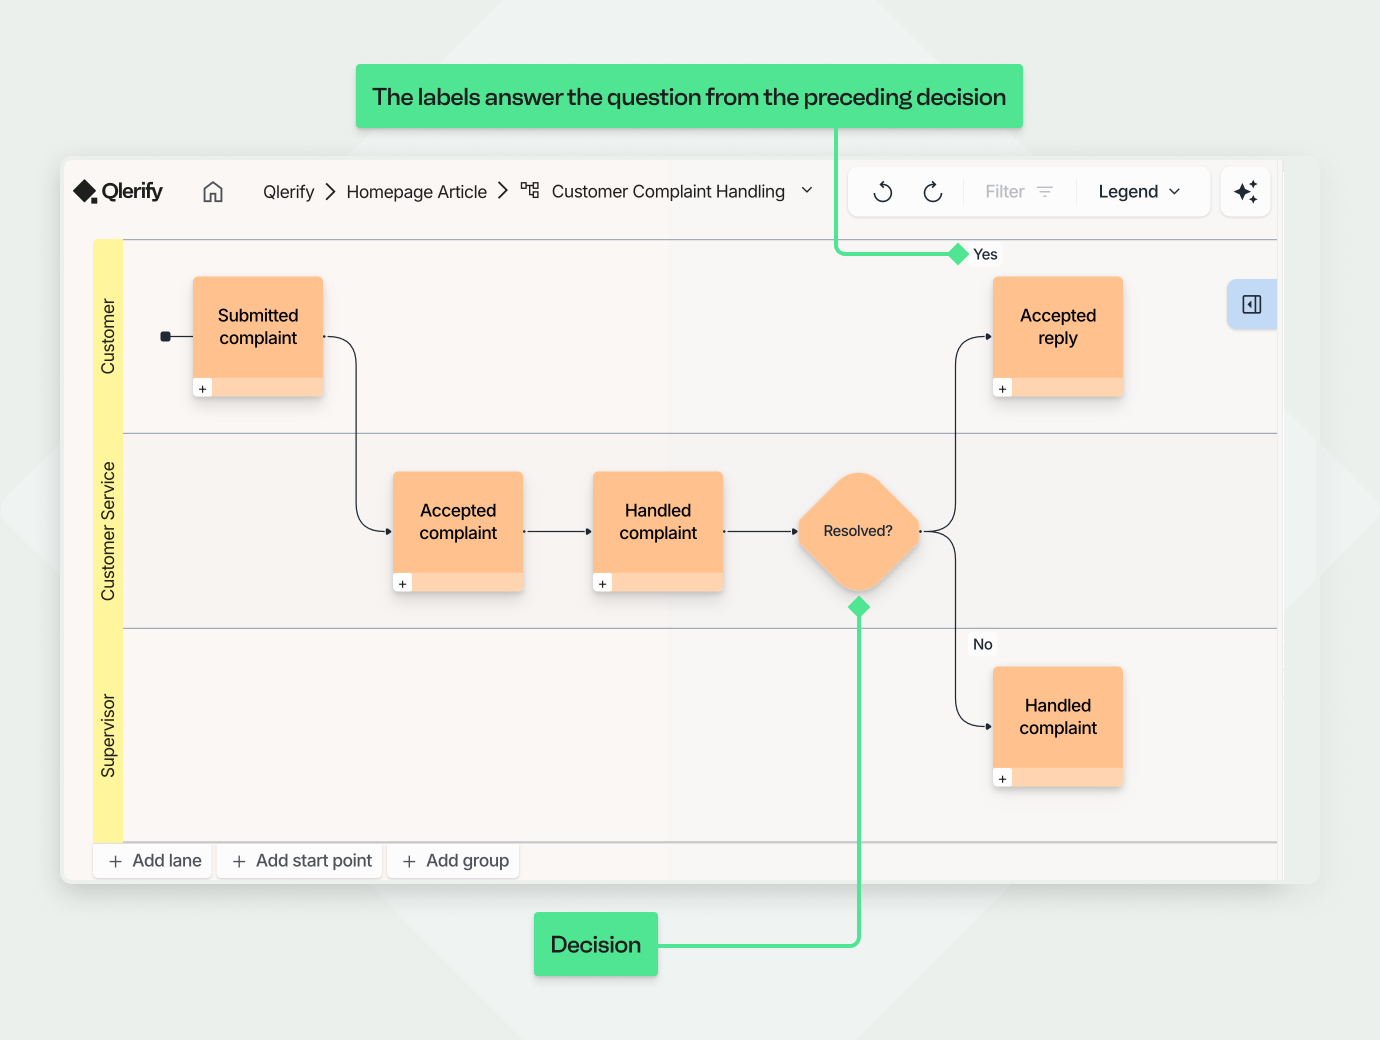Open the Customer Complaint Handling chevron menu
This screenshot has width=1380, height=1040.
(x=807, y=190)
